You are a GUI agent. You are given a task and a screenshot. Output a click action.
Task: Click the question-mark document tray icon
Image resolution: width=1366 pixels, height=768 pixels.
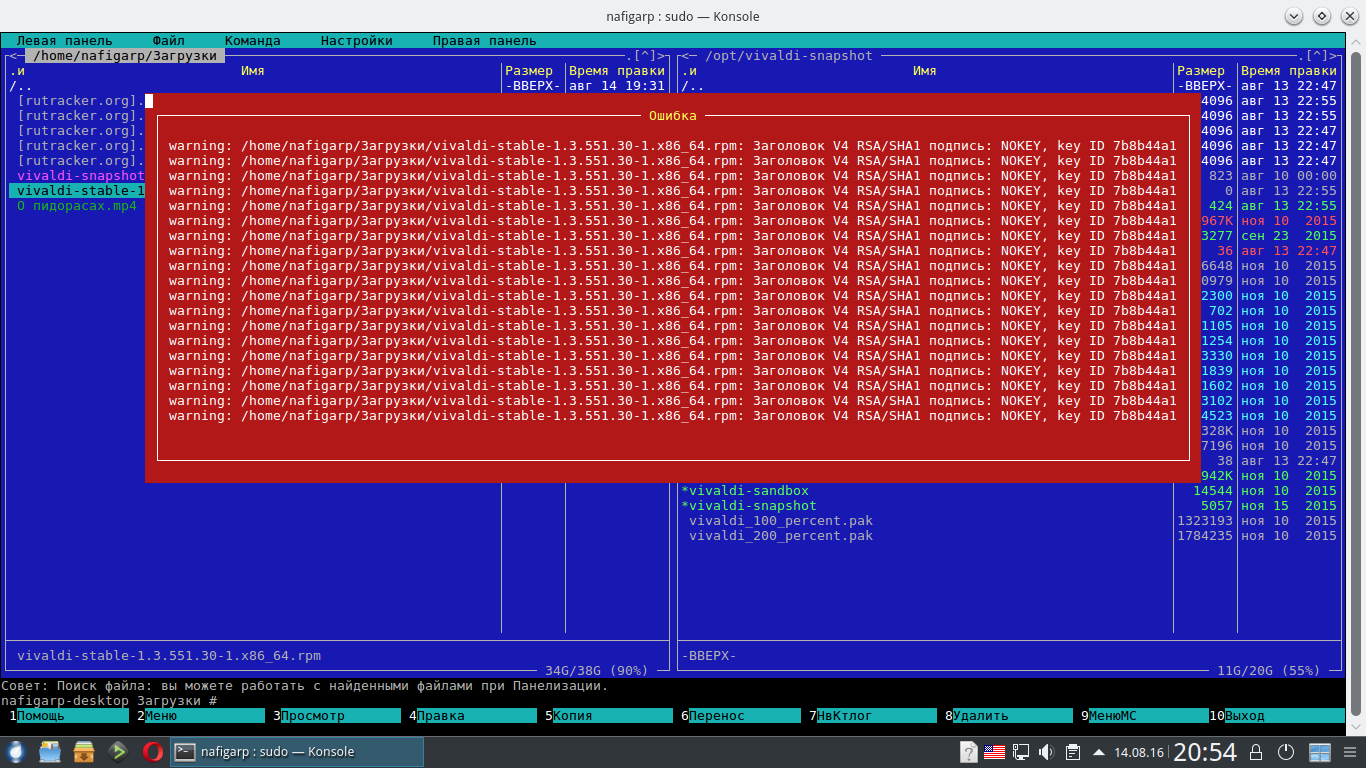(x=969, y=752)
